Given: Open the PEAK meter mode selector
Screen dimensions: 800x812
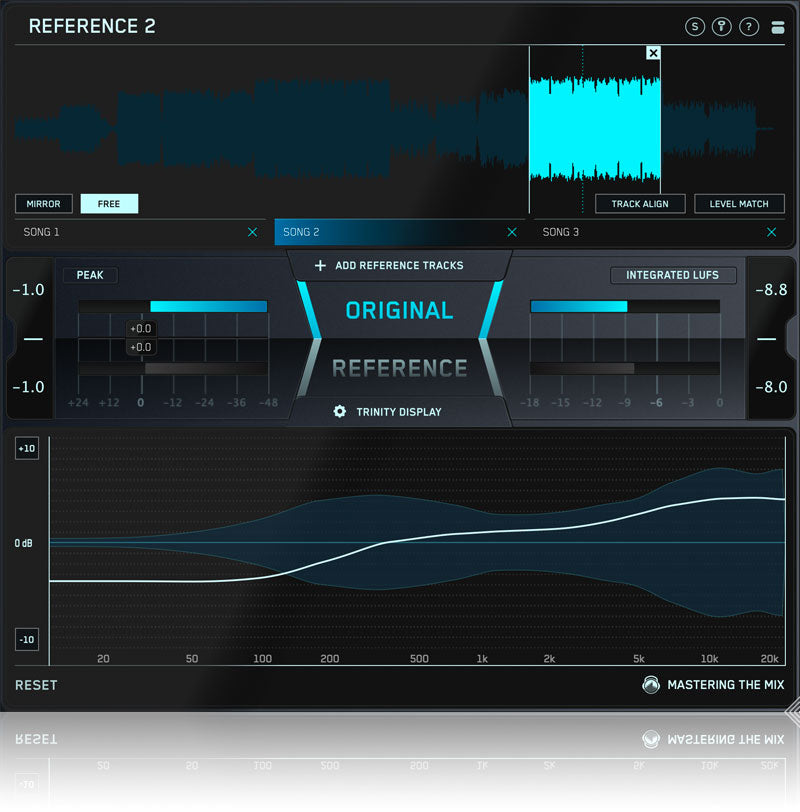Looking at the screenshot, I should (90, 275).
